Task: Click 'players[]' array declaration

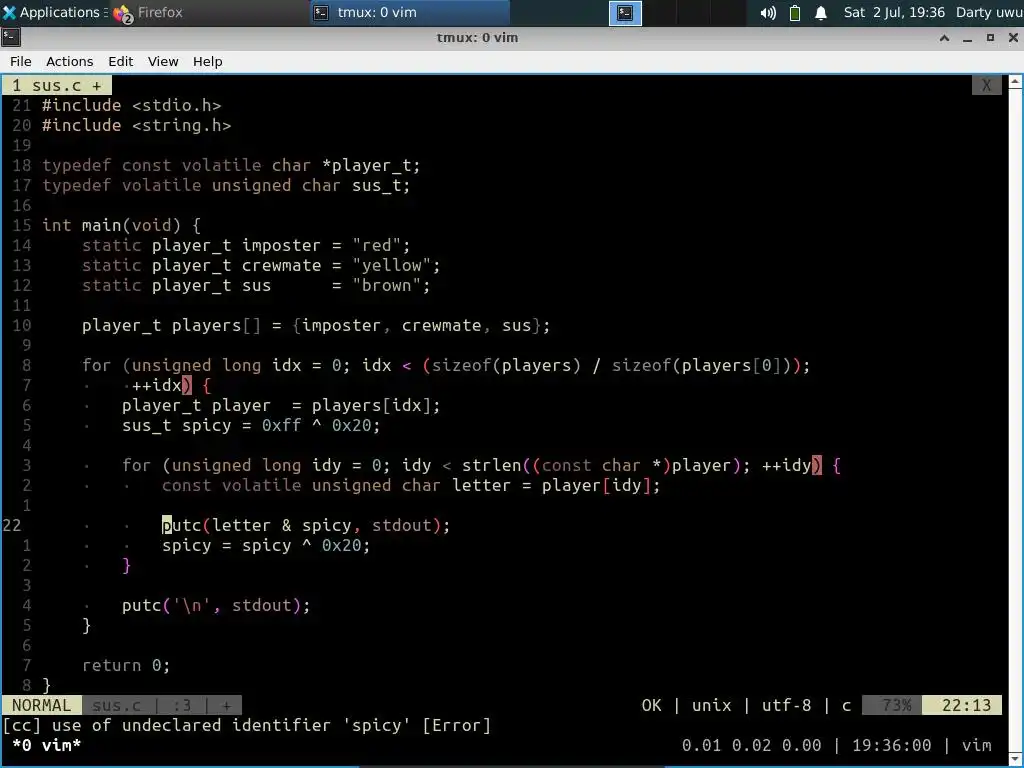Action: (x=216, y=325)
